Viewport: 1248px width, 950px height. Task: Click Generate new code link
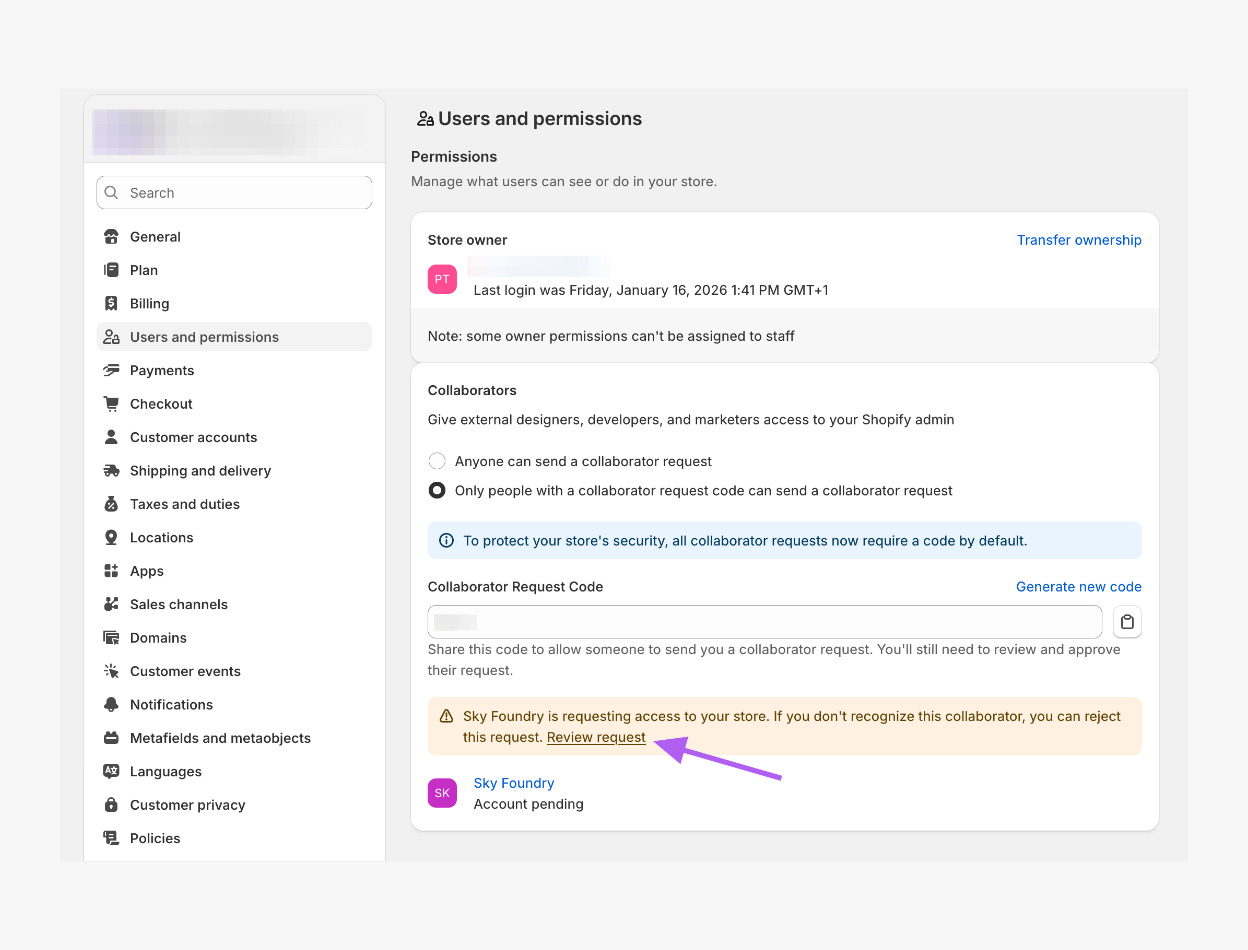pyautogui.click(x=1078, y=587)
